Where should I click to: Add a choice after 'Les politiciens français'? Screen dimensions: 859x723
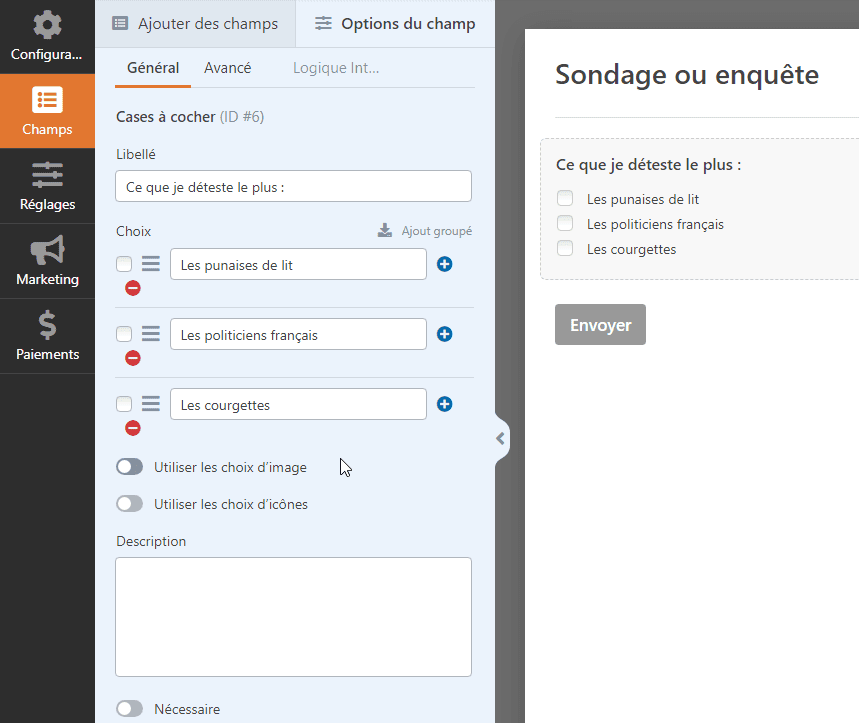point(444,334)
